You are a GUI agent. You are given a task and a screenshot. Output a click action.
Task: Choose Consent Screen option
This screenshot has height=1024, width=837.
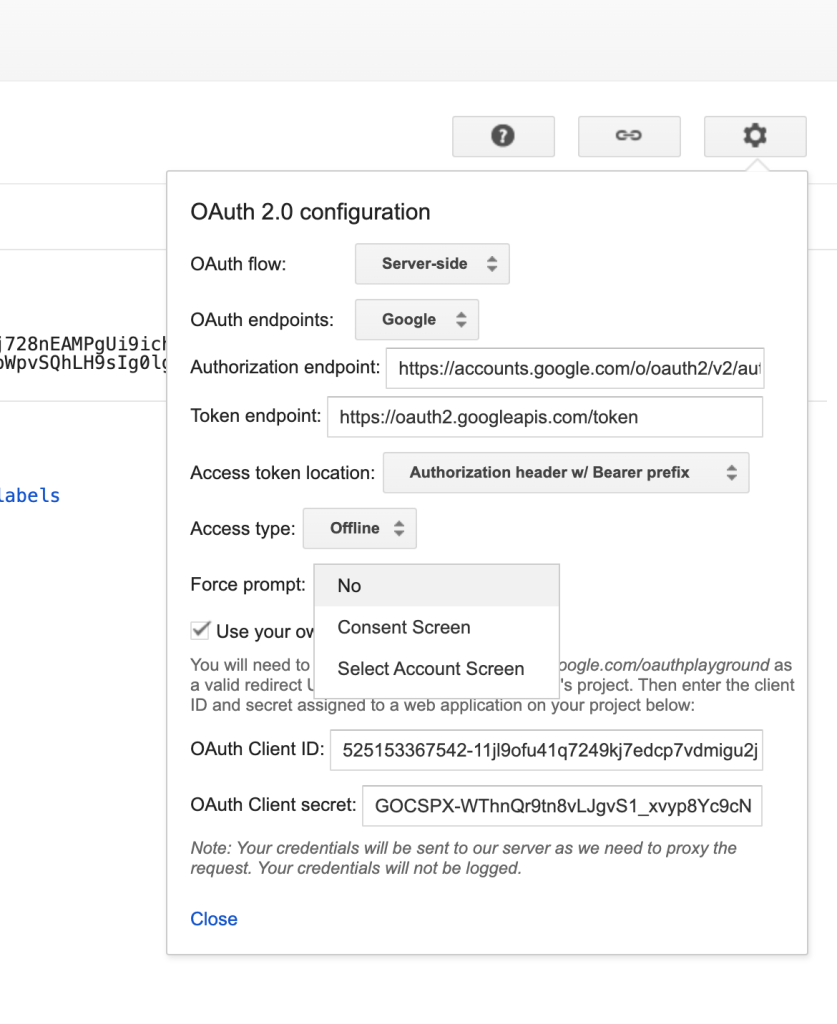click(x=437, y=628)
